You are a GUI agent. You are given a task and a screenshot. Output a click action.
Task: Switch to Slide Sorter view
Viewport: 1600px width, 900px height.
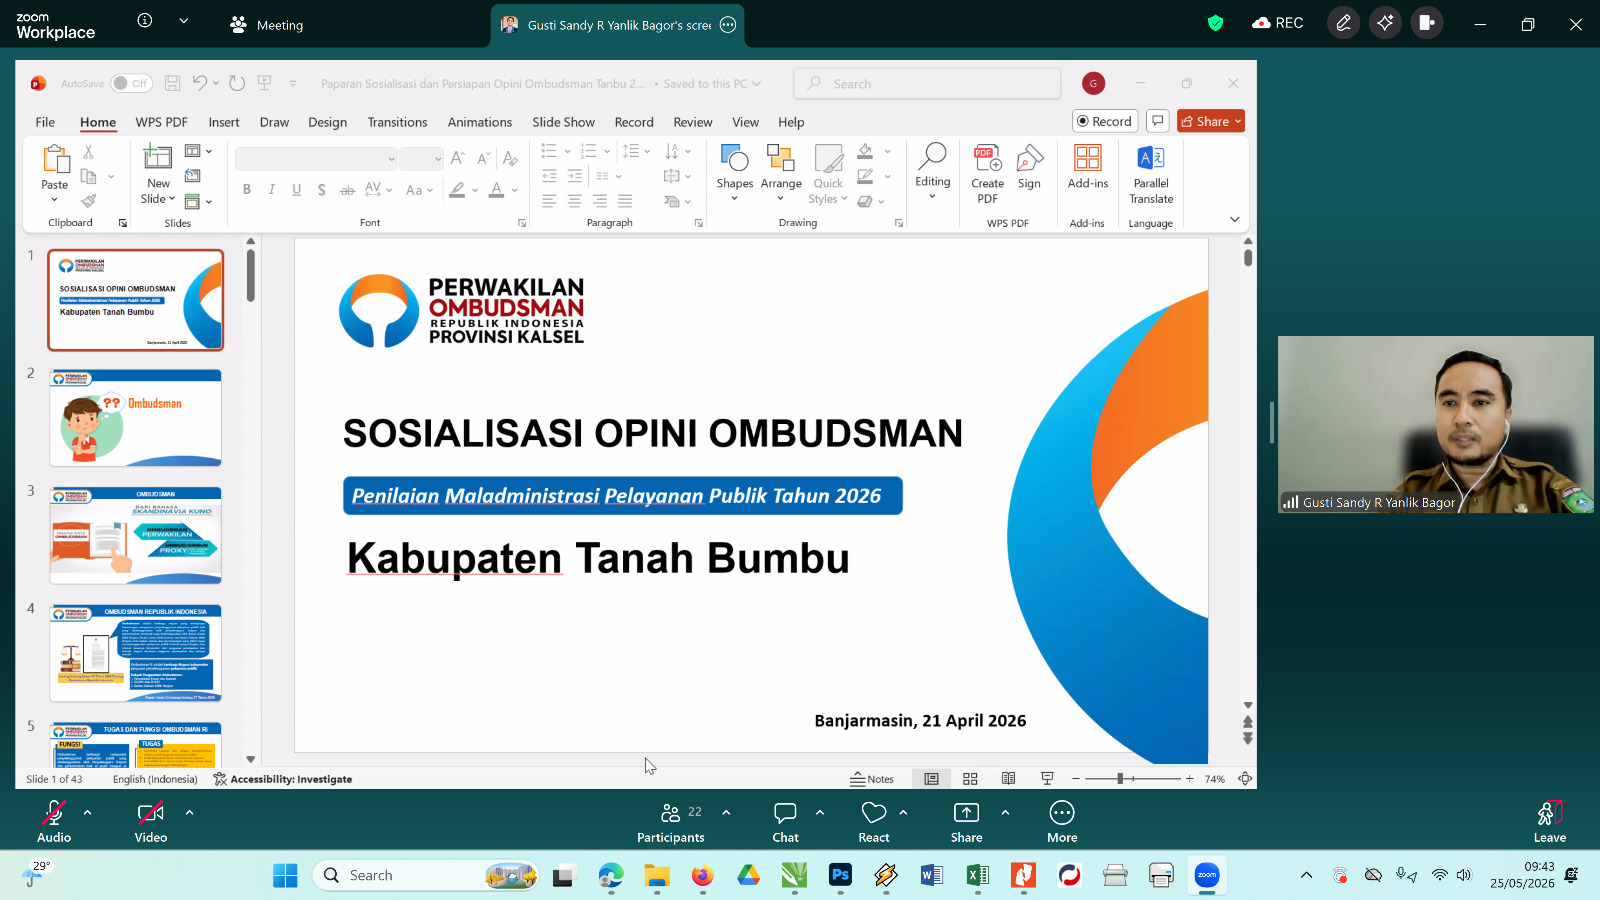click(x=970, y=779)
